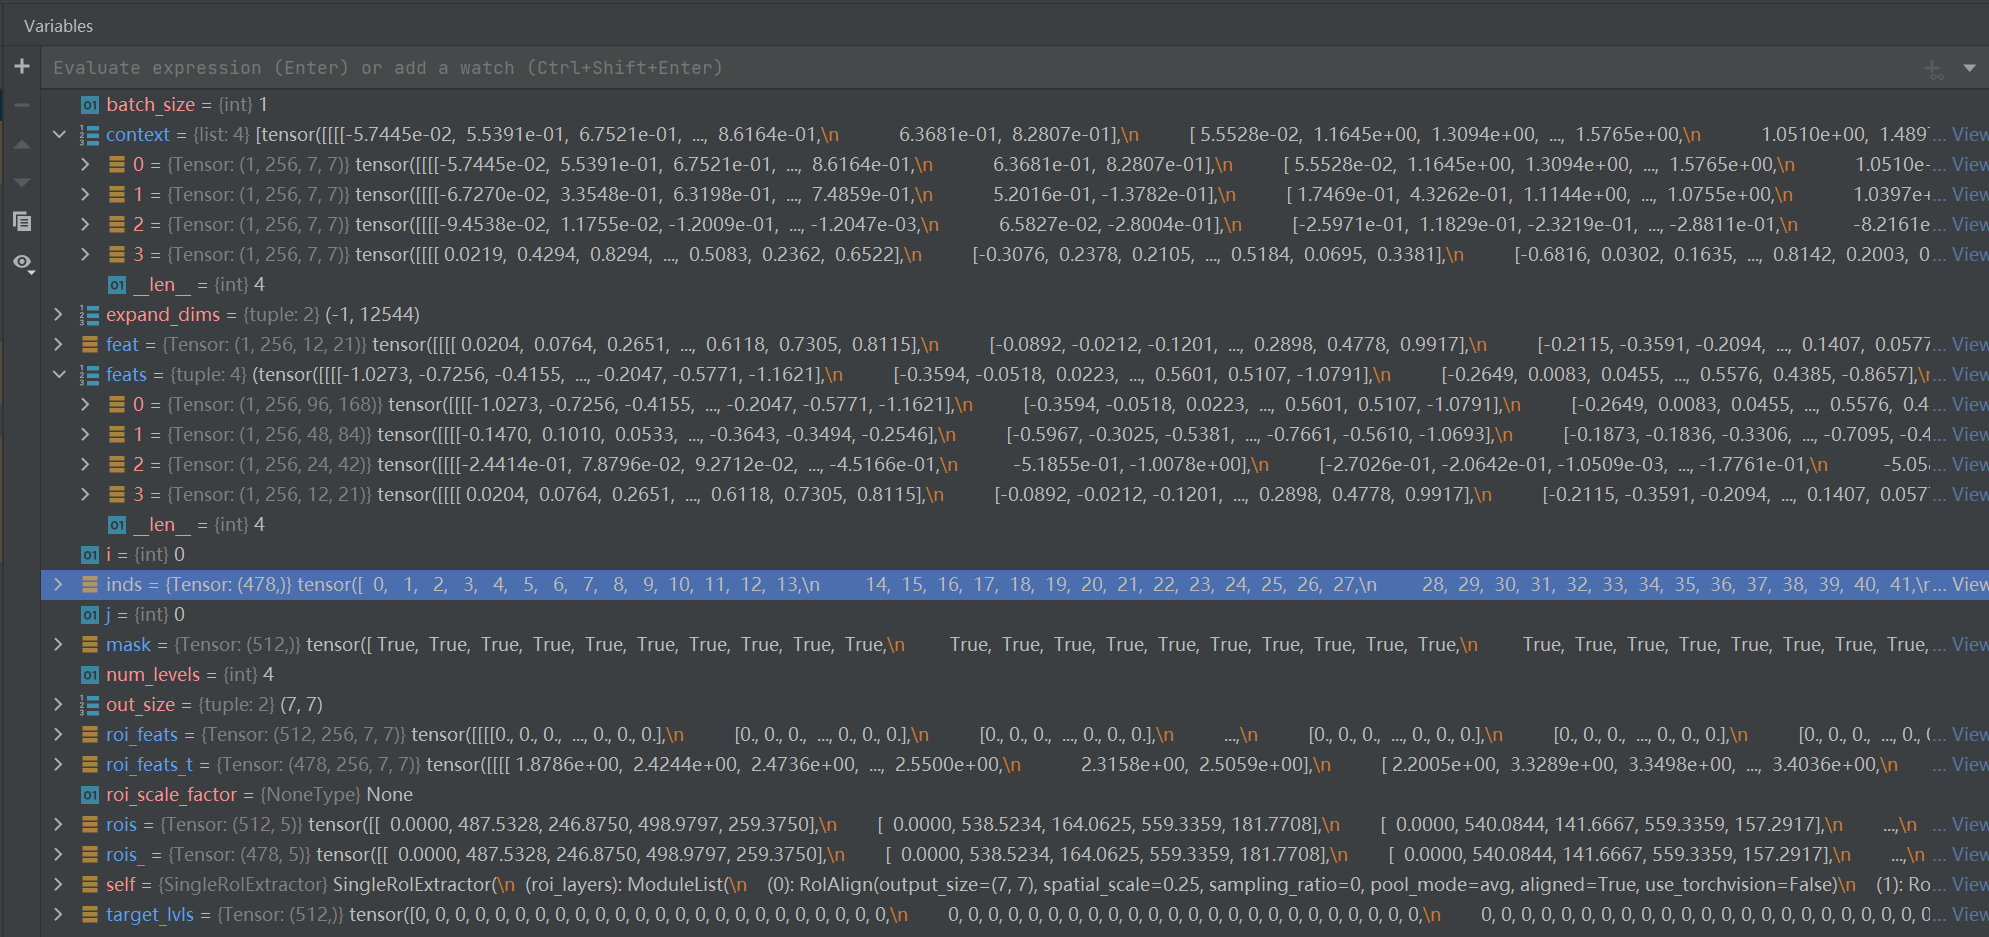Expand the roi_feats tensor node
Viewport: 1989px width, 937px height.
(58, 734)
